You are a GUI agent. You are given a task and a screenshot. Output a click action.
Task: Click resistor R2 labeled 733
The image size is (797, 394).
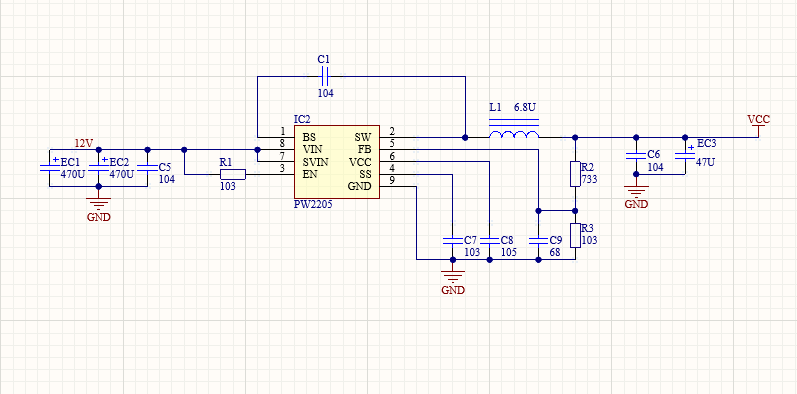[x=575, y=174]
